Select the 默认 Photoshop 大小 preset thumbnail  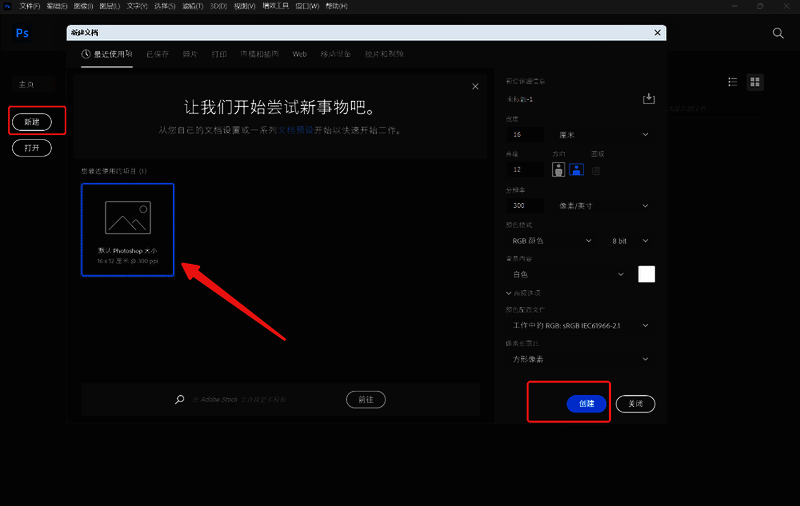point(128,230)
